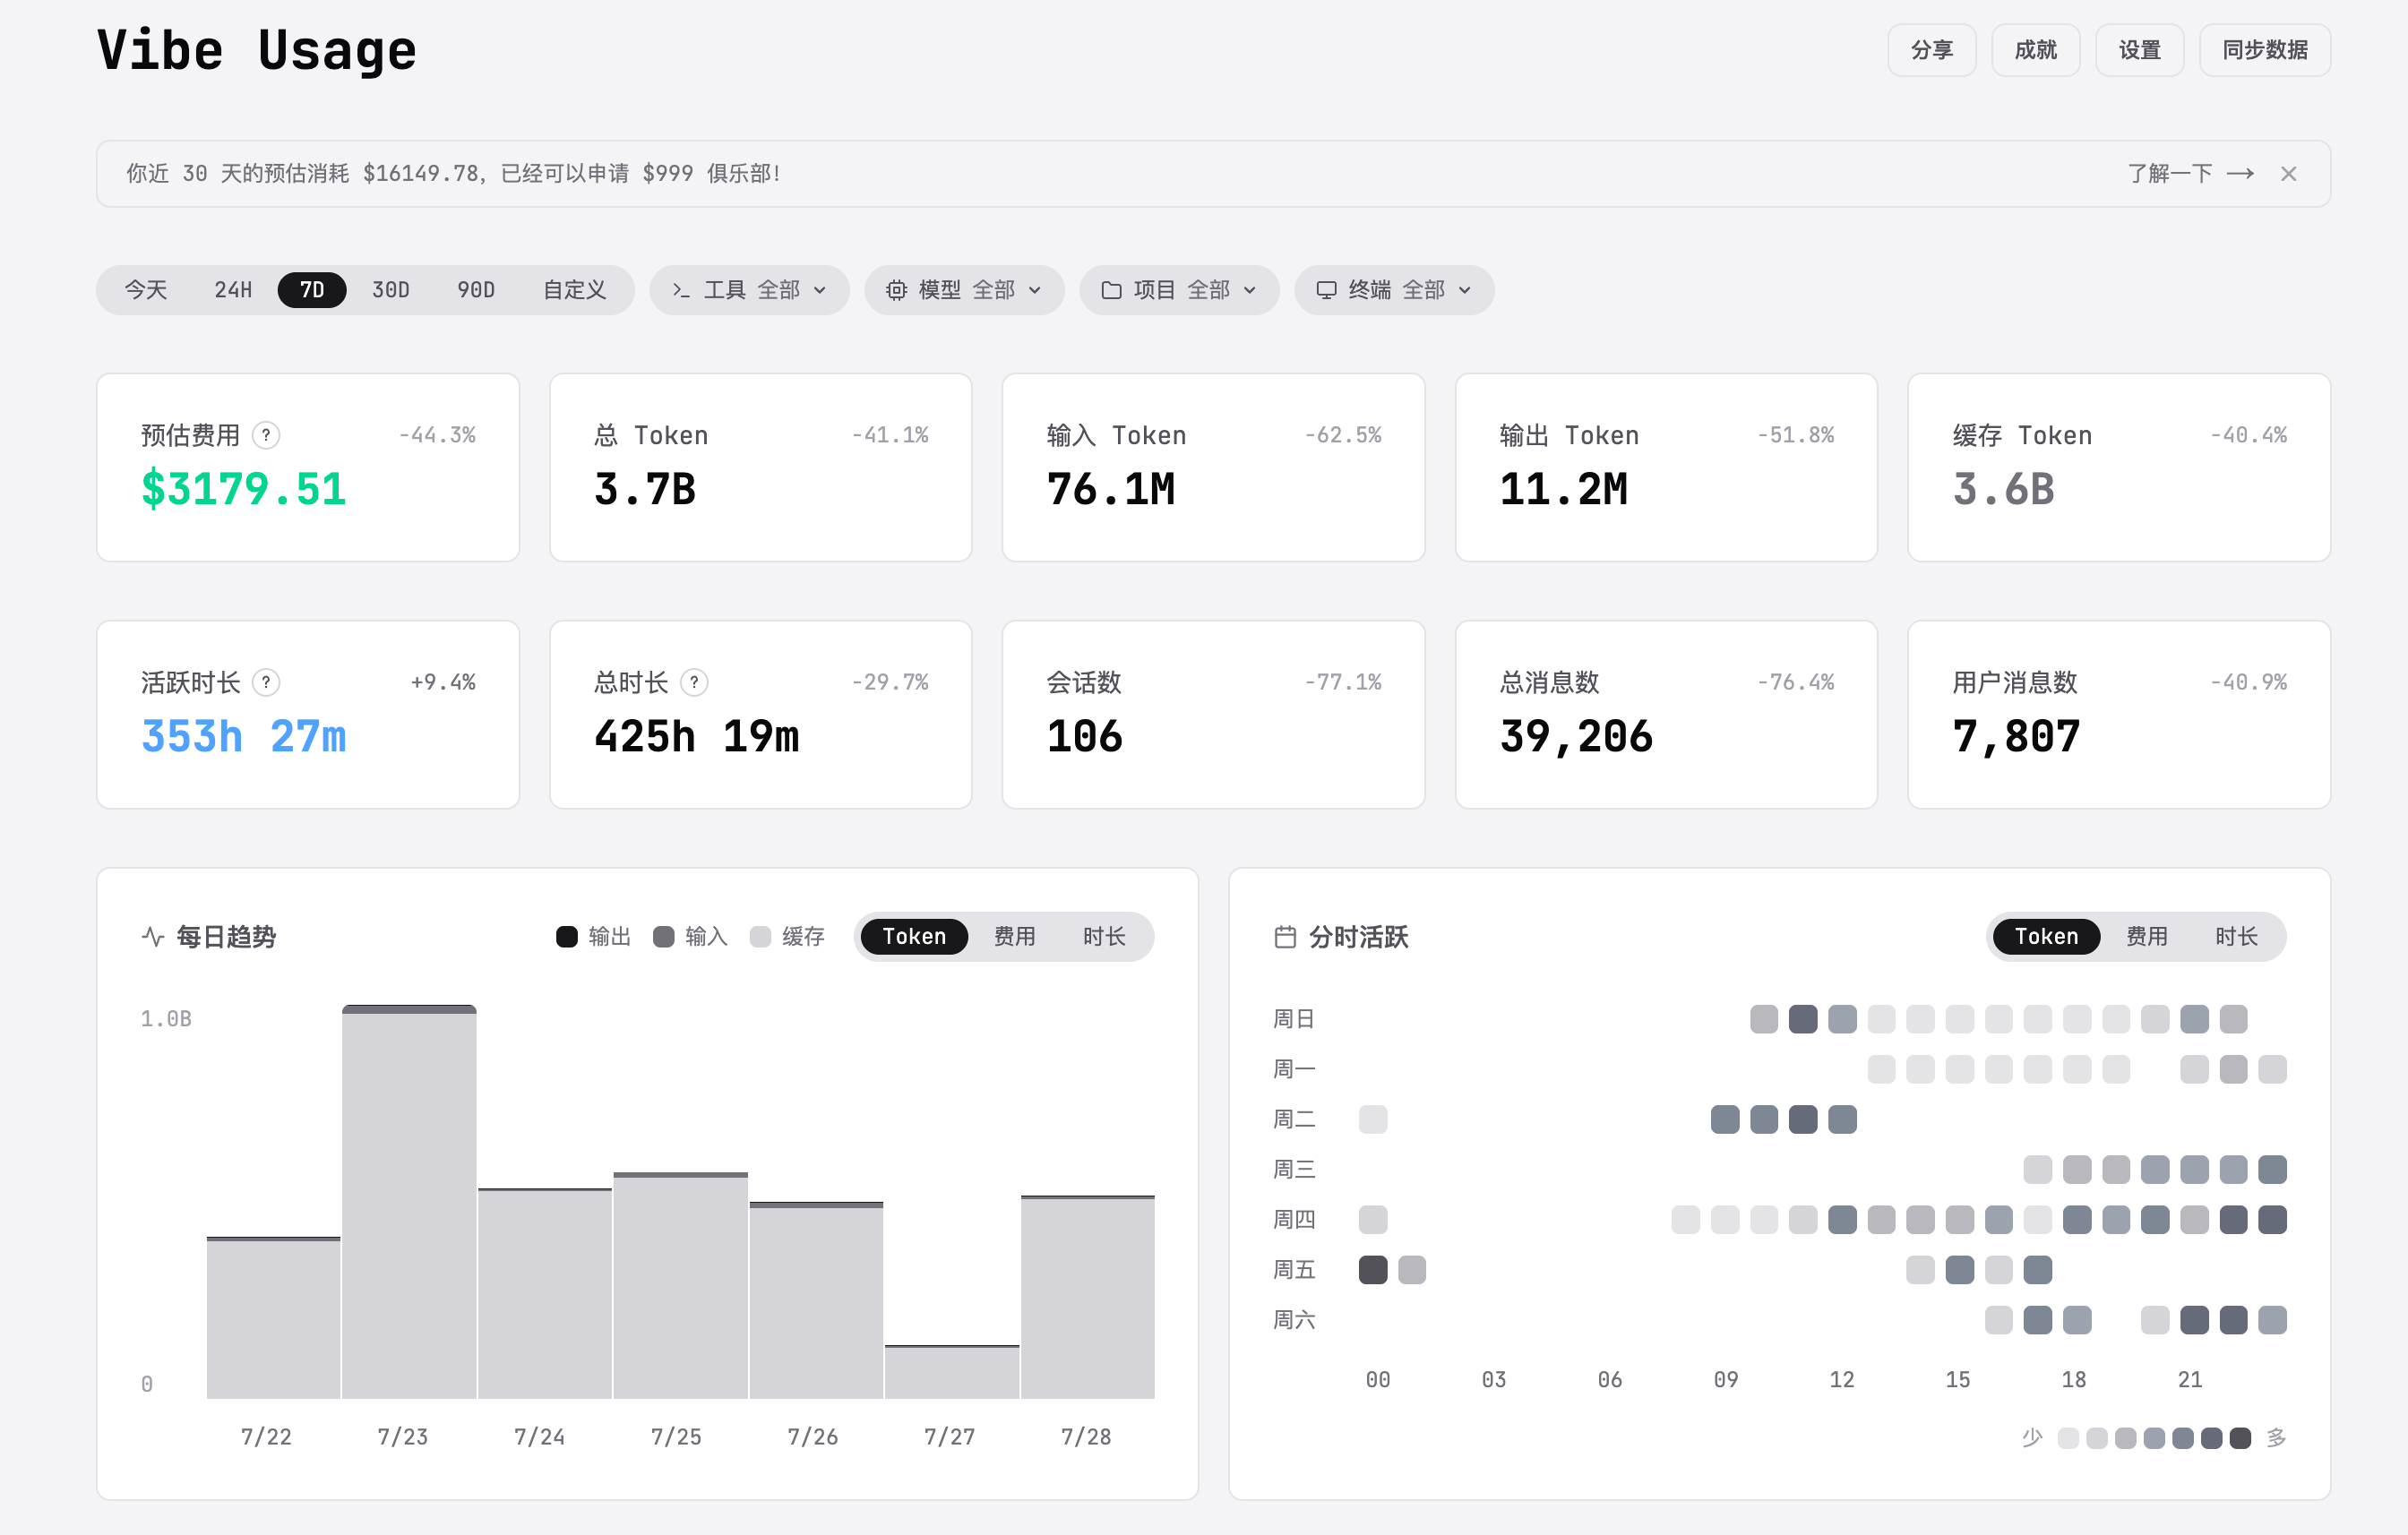
Task: Toggle the 输出 legend series
Action: (x=594, y=936)
